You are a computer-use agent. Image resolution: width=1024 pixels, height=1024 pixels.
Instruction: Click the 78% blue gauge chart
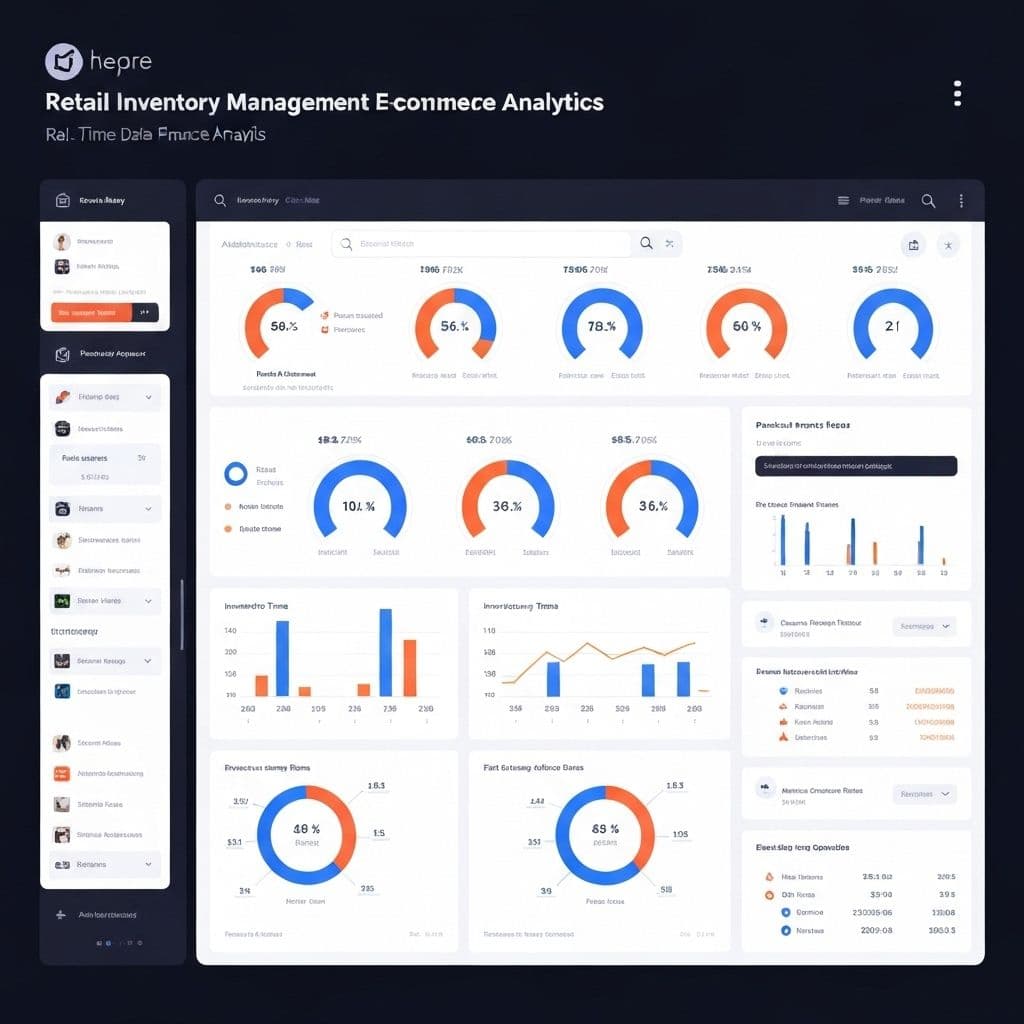[x=602, y=326]
